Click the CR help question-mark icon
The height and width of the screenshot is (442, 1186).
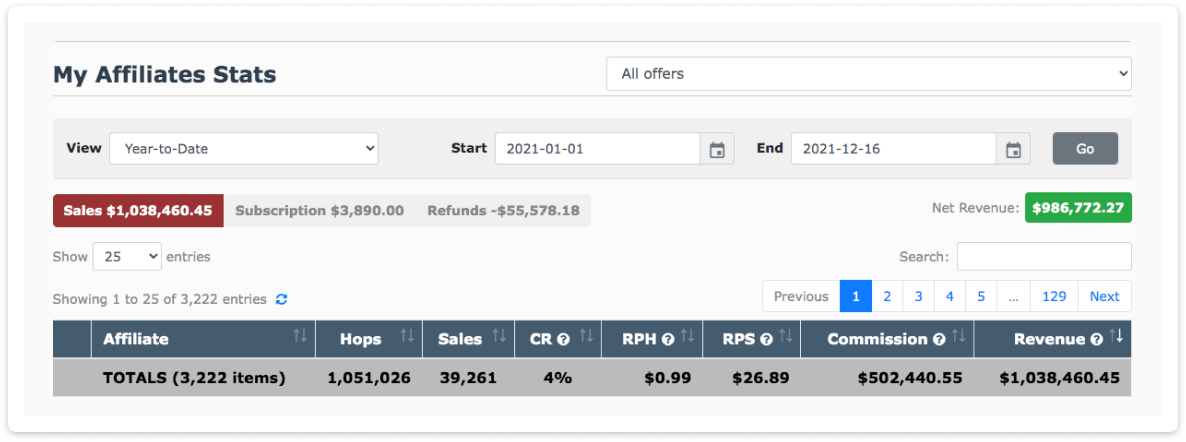point(563,340)
